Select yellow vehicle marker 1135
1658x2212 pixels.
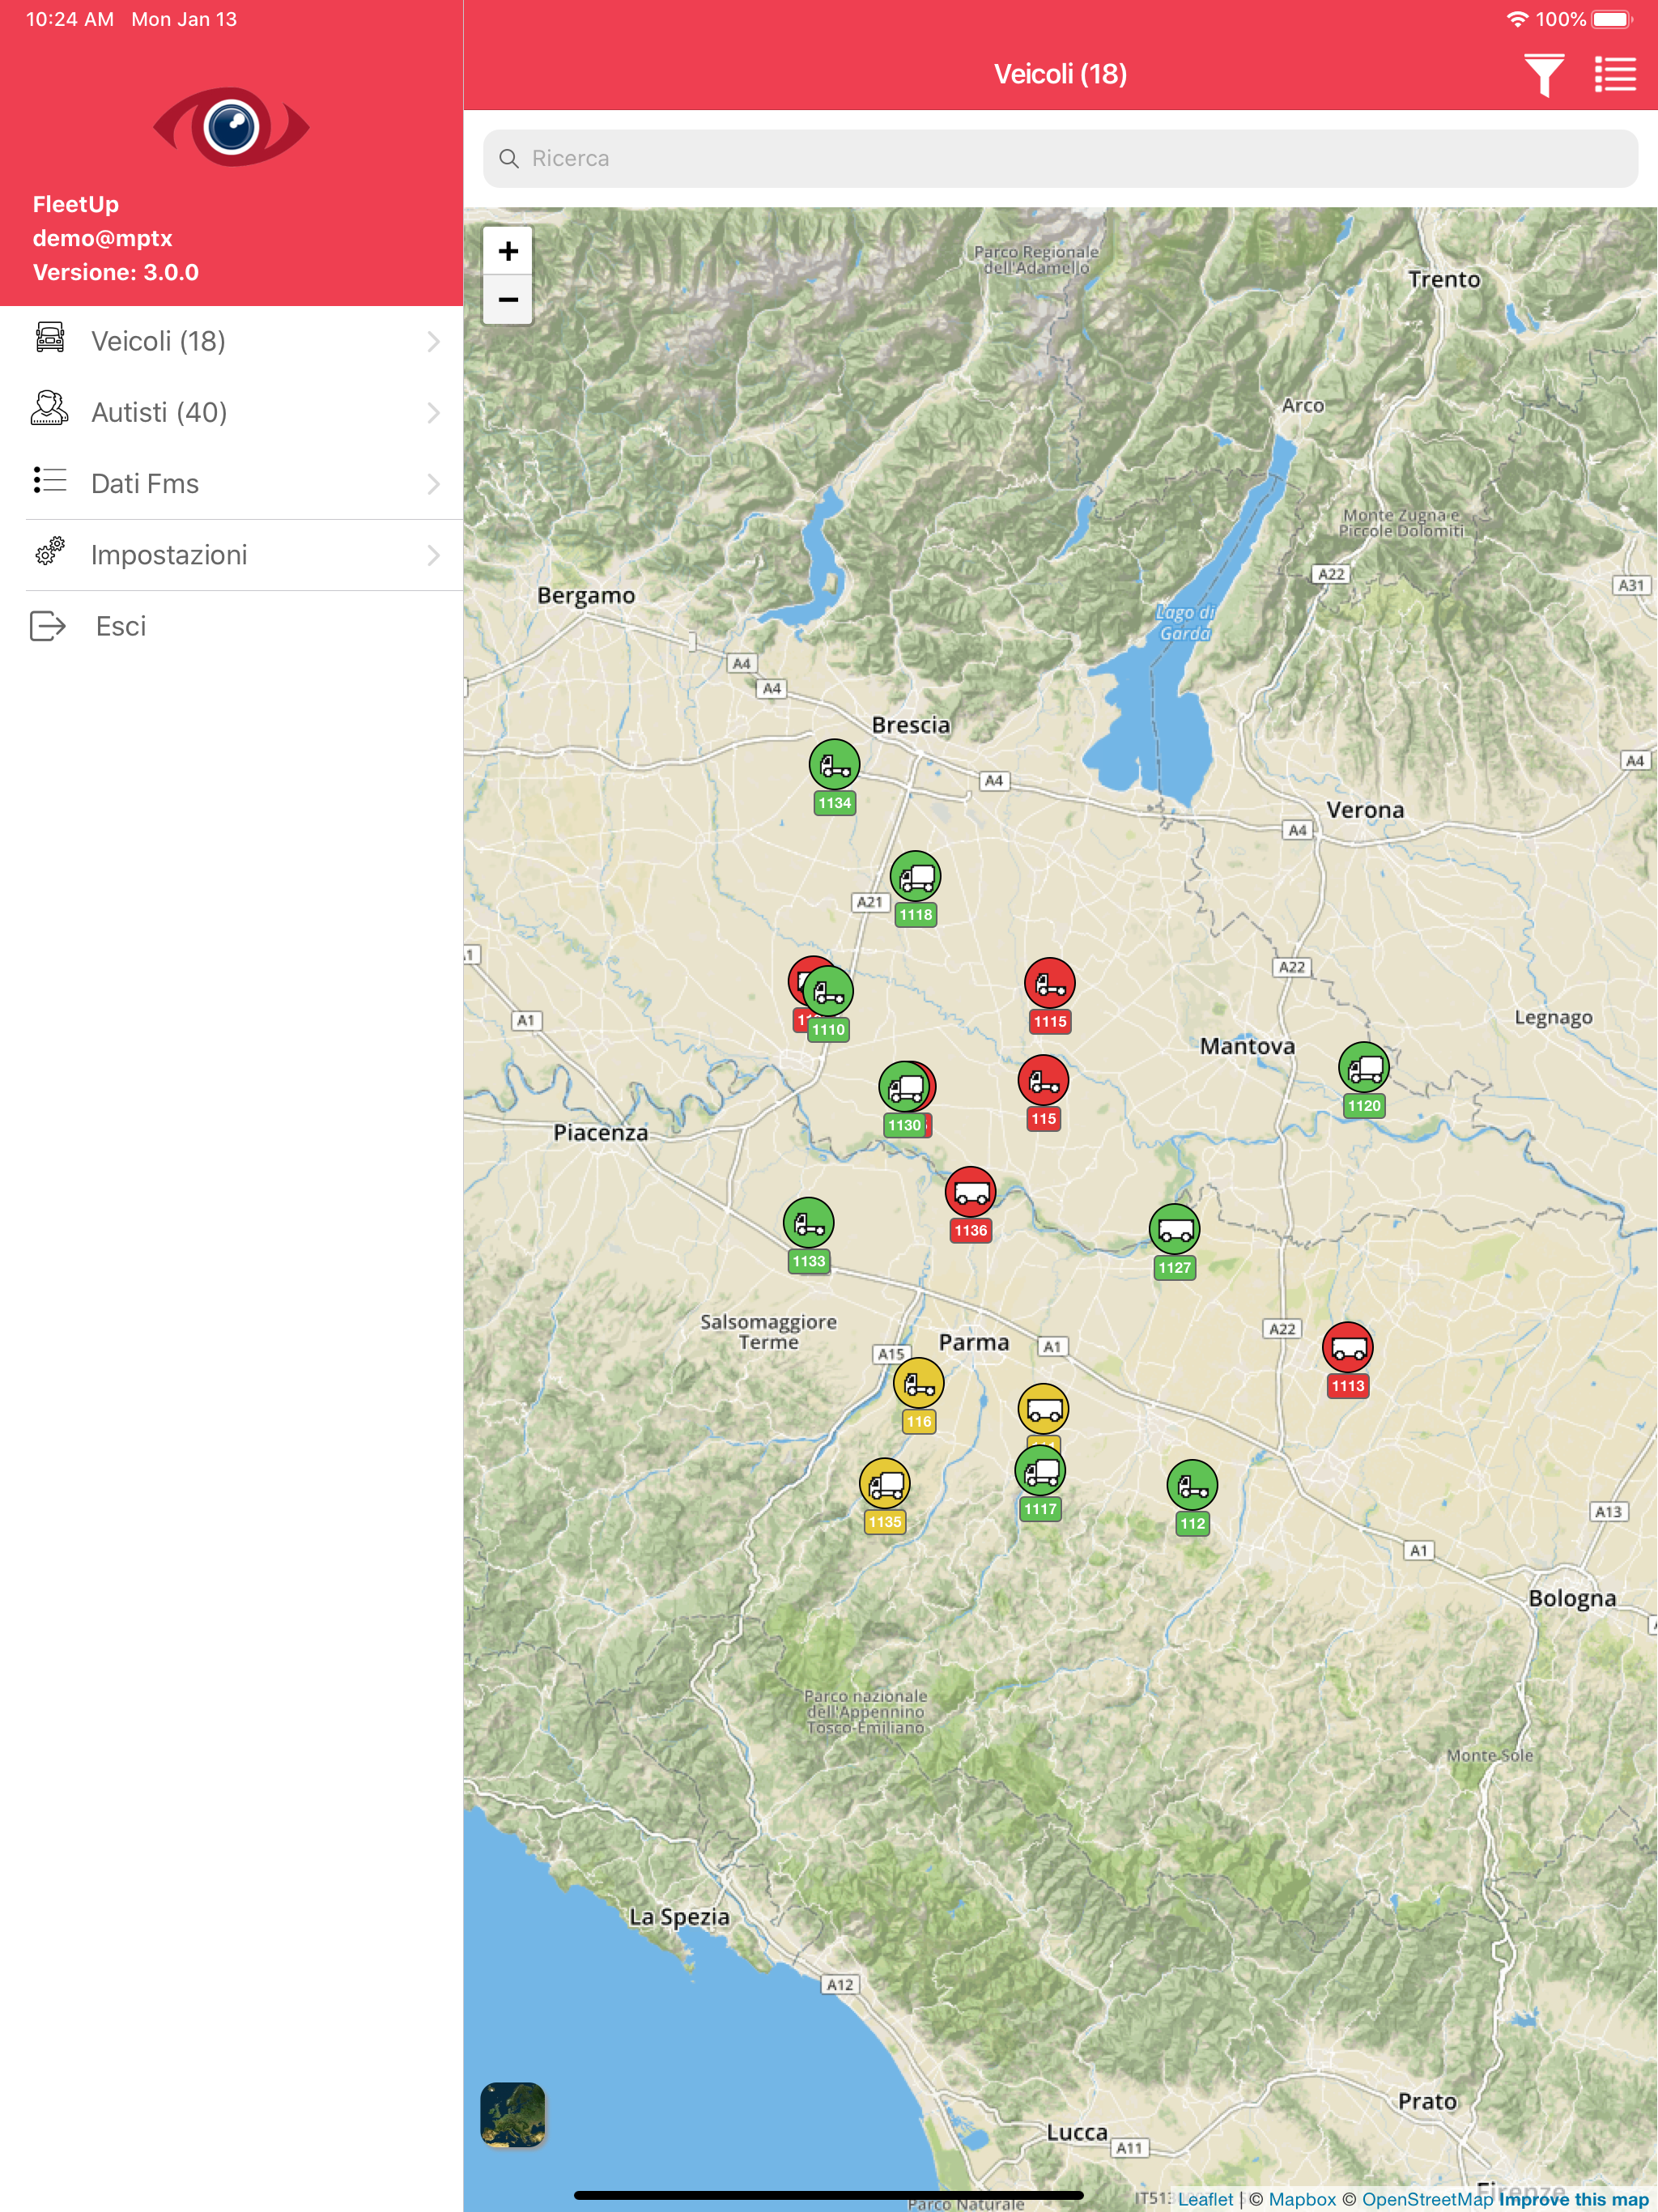[884, 1485]
